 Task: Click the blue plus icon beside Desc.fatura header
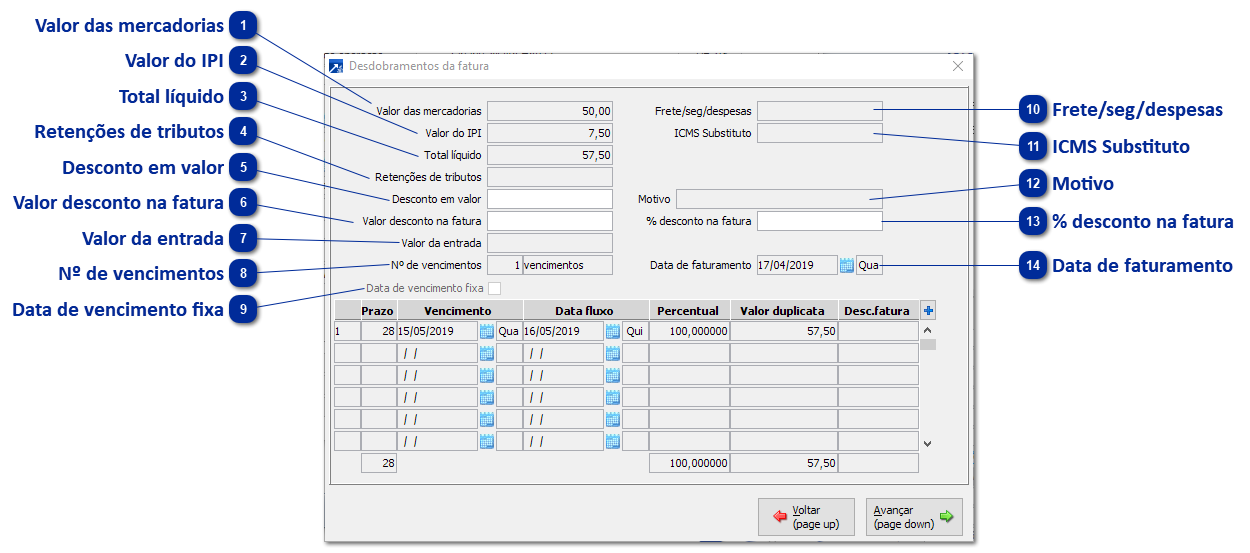(x=928, y=311)
